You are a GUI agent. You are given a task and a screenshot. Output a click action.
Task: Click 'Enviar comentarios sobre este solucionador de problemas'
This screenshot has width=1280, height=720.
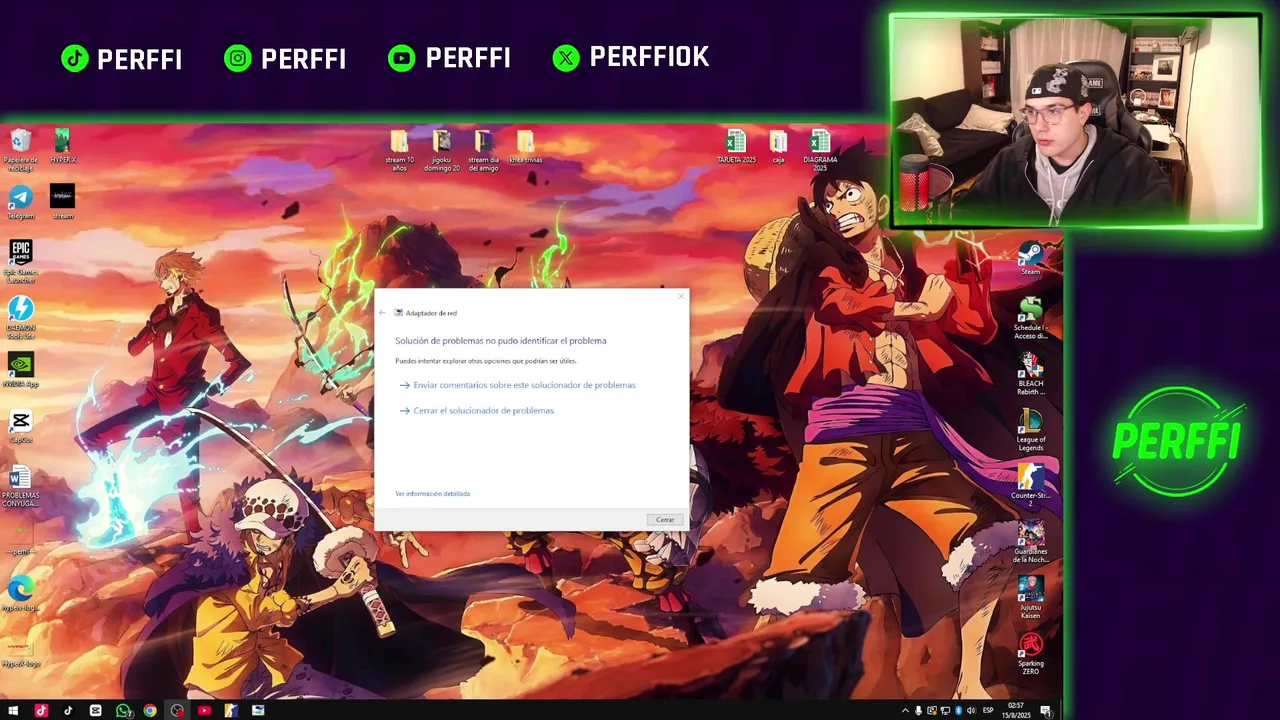pyautogui.click(x=524, y=385)
